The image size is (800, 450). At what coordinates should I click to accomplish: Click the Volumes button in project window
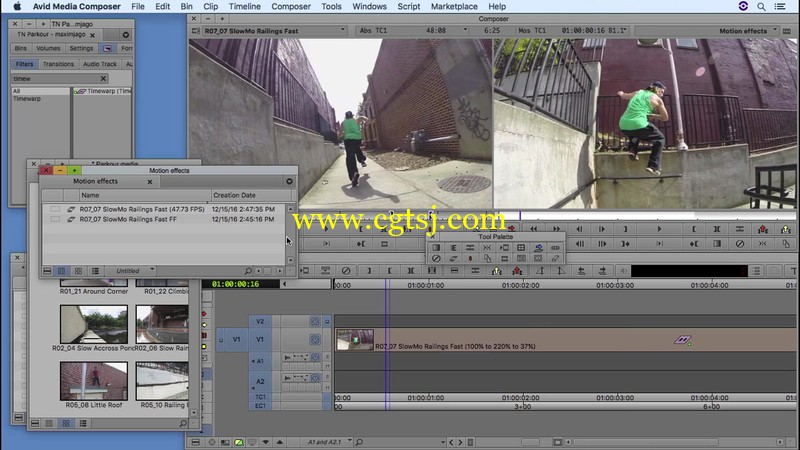[48, 48]
